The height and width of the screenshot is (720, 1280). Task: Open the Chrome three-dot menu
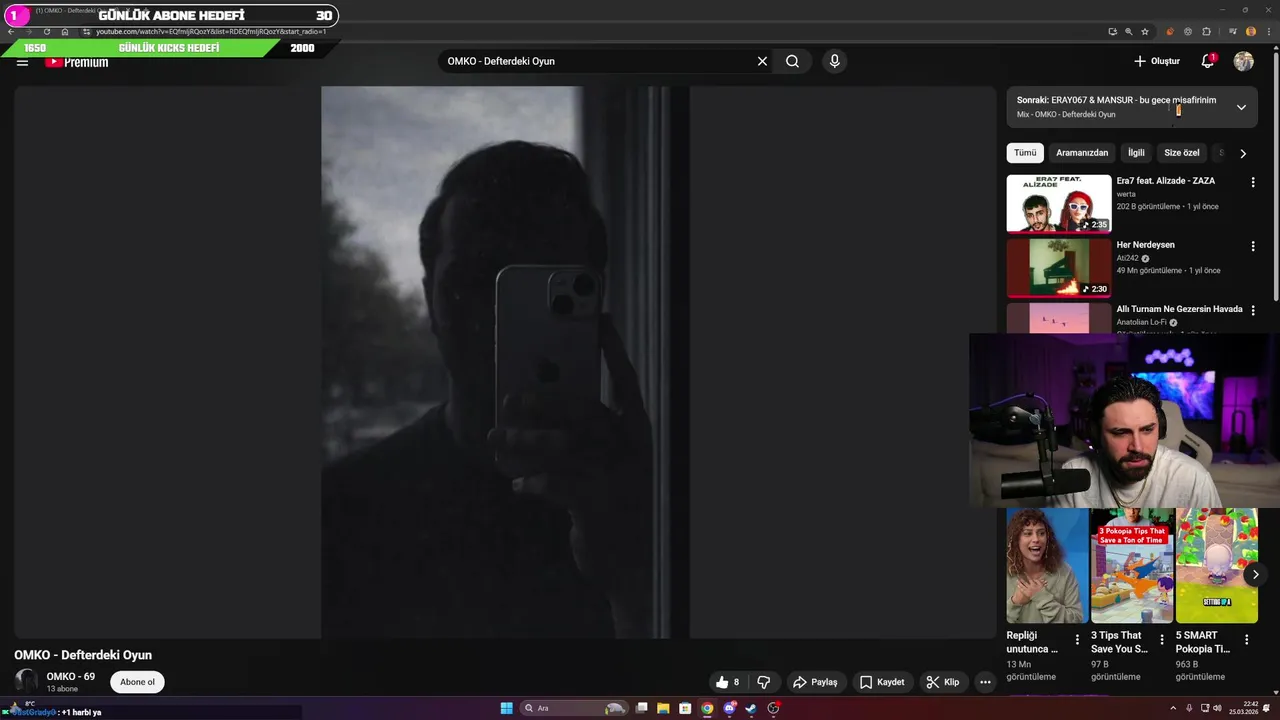(x=1269, y=32)
